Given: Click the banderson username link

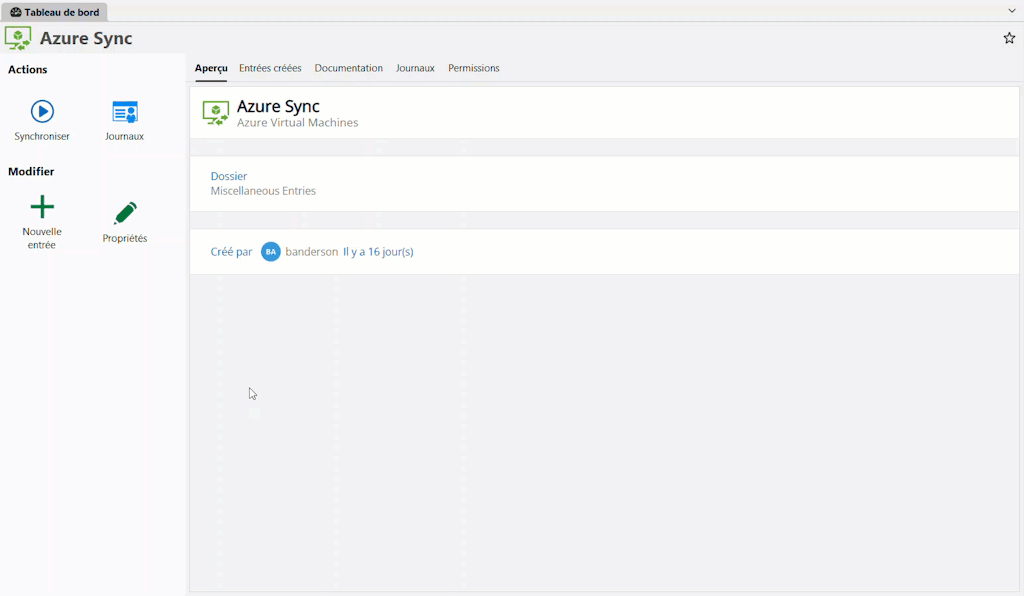Looking at the screenshot, I should tap(312, 252).
